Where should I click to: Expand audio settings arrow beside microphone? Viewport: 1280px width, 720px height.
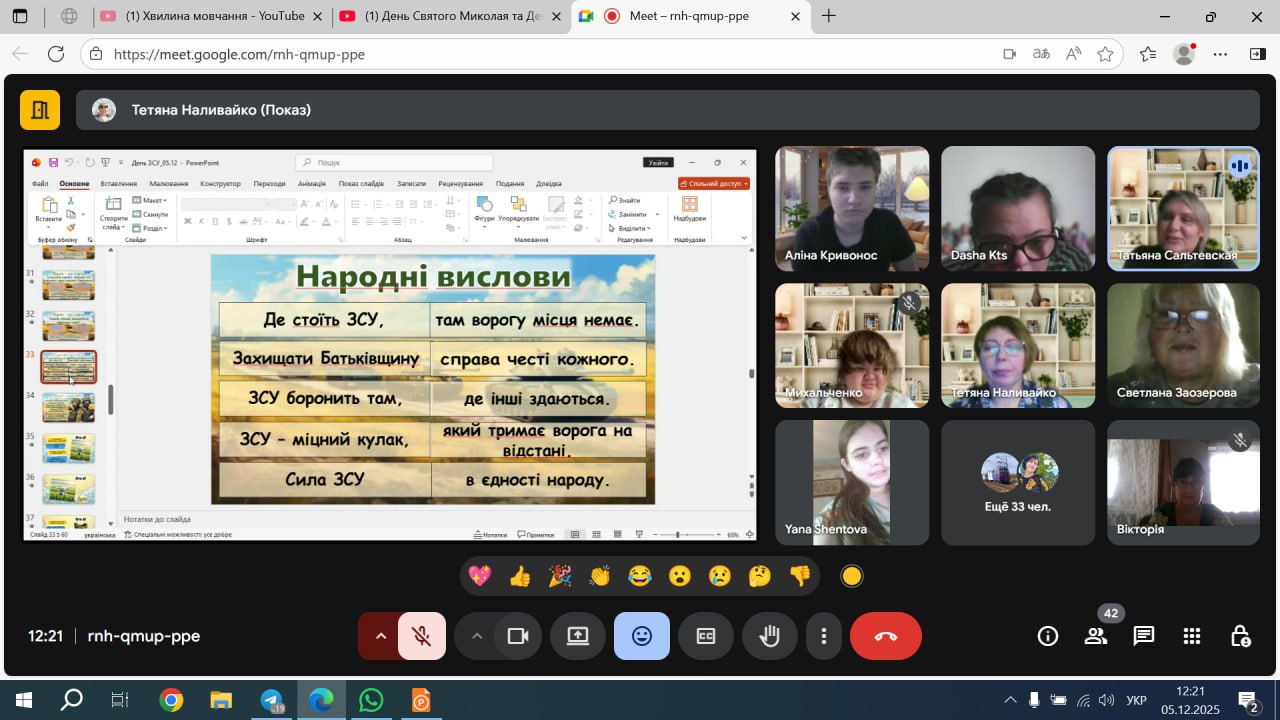tap(380, 636)
